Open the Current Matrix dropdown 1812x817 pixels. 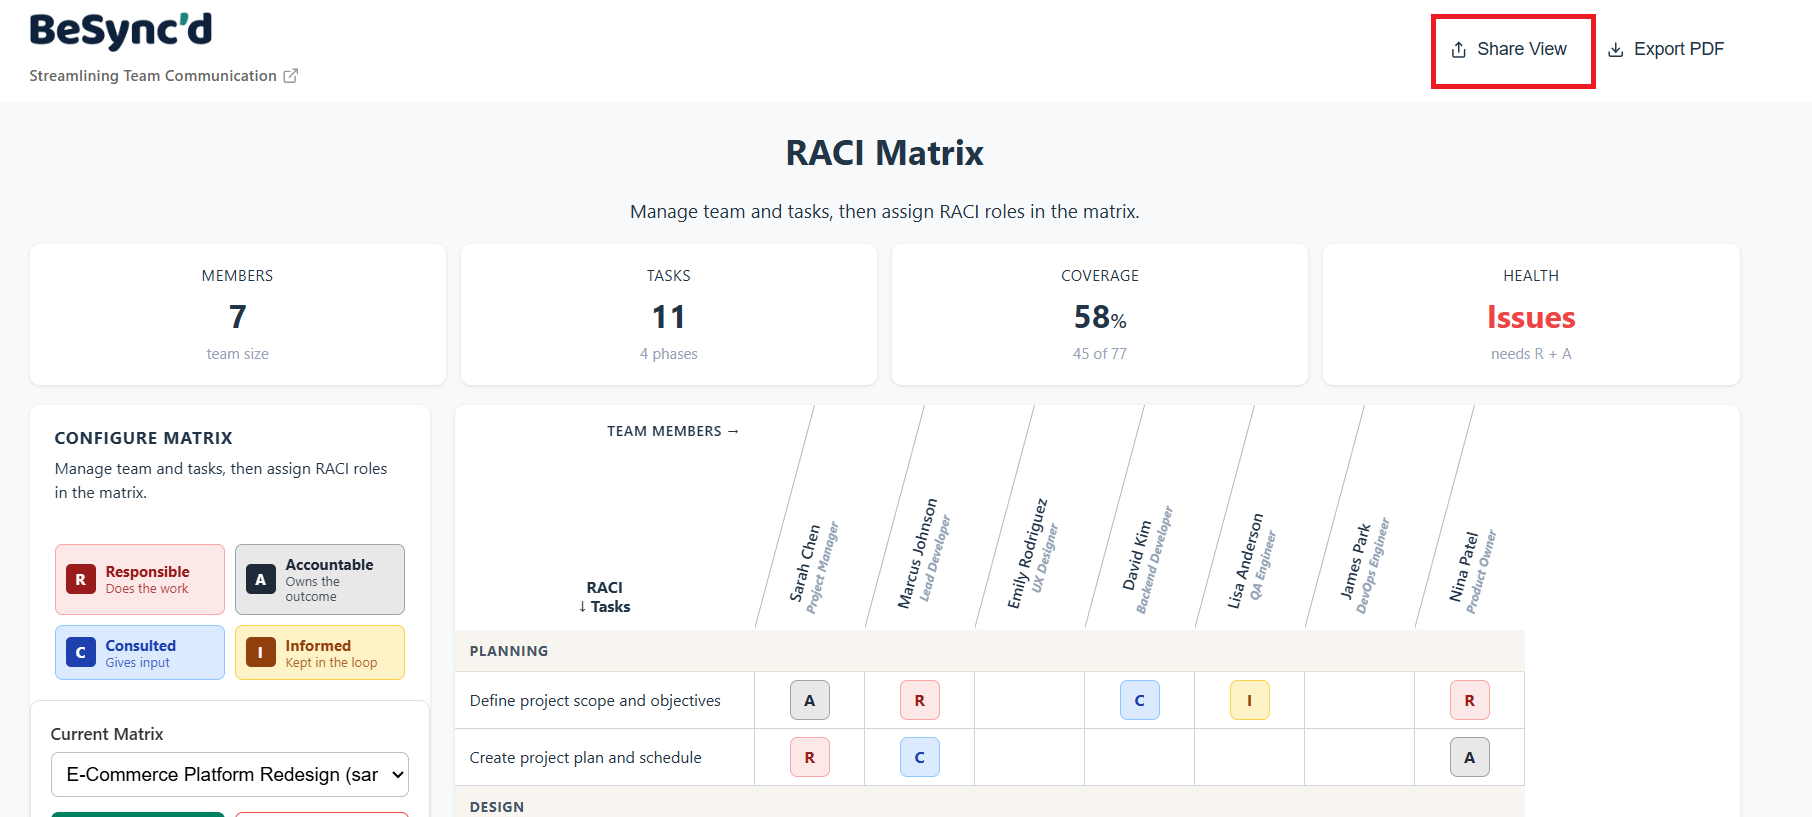(x=230, y=775)
